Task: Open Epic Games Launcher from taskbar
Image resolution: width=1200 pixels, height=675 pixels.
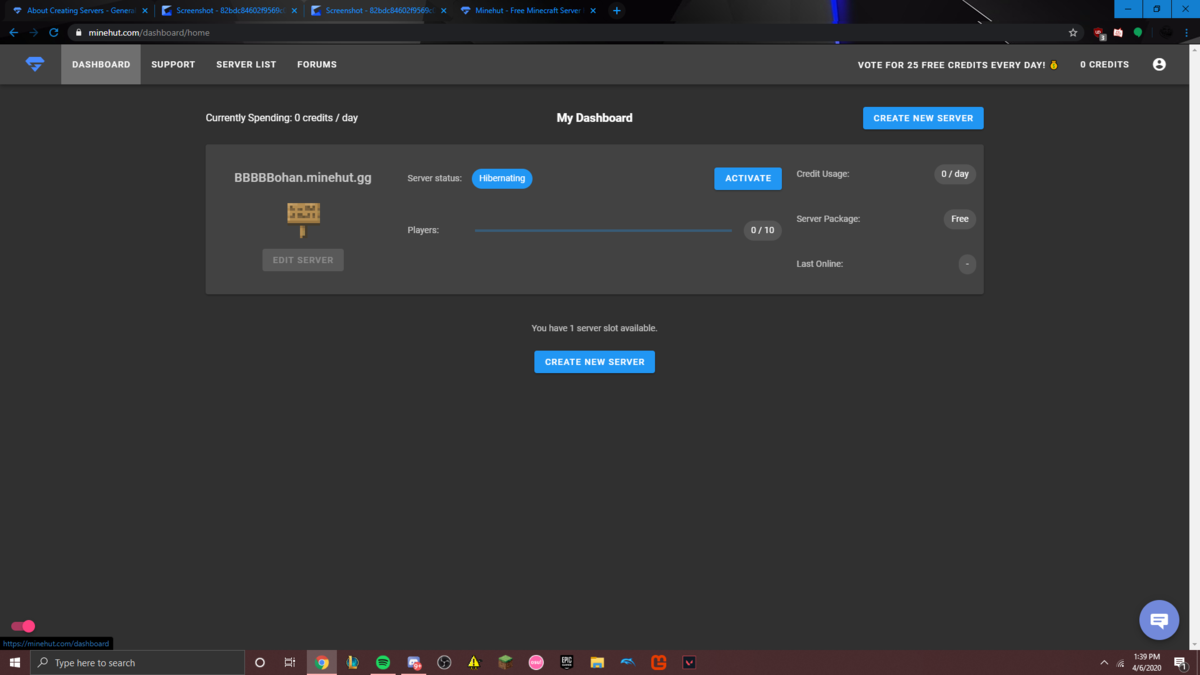Action: pyautogui.click(x=566, y=662)
